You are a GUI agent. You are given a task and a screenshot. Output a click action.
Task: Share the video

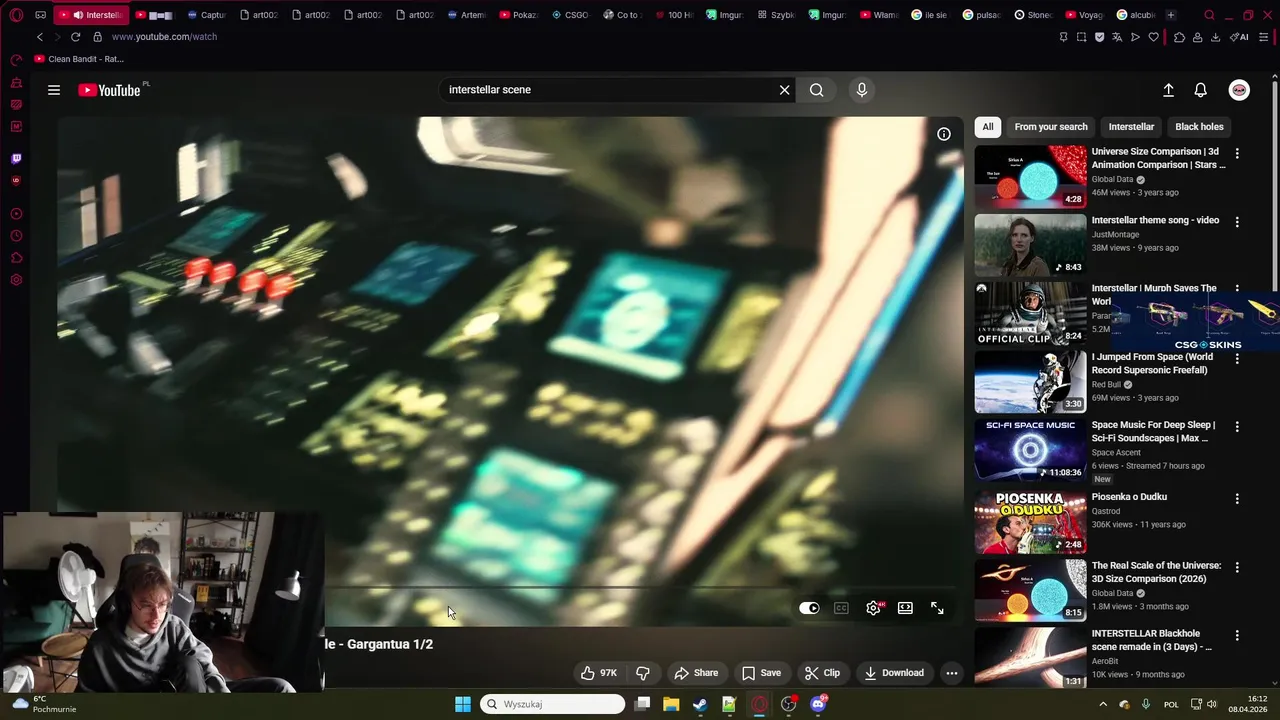click(696, 673)
